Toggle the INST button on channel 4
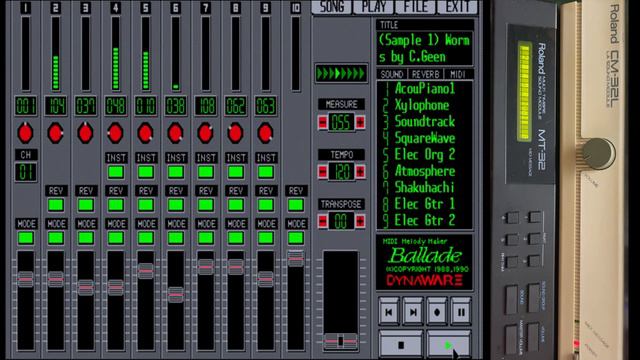 [116, 172]
